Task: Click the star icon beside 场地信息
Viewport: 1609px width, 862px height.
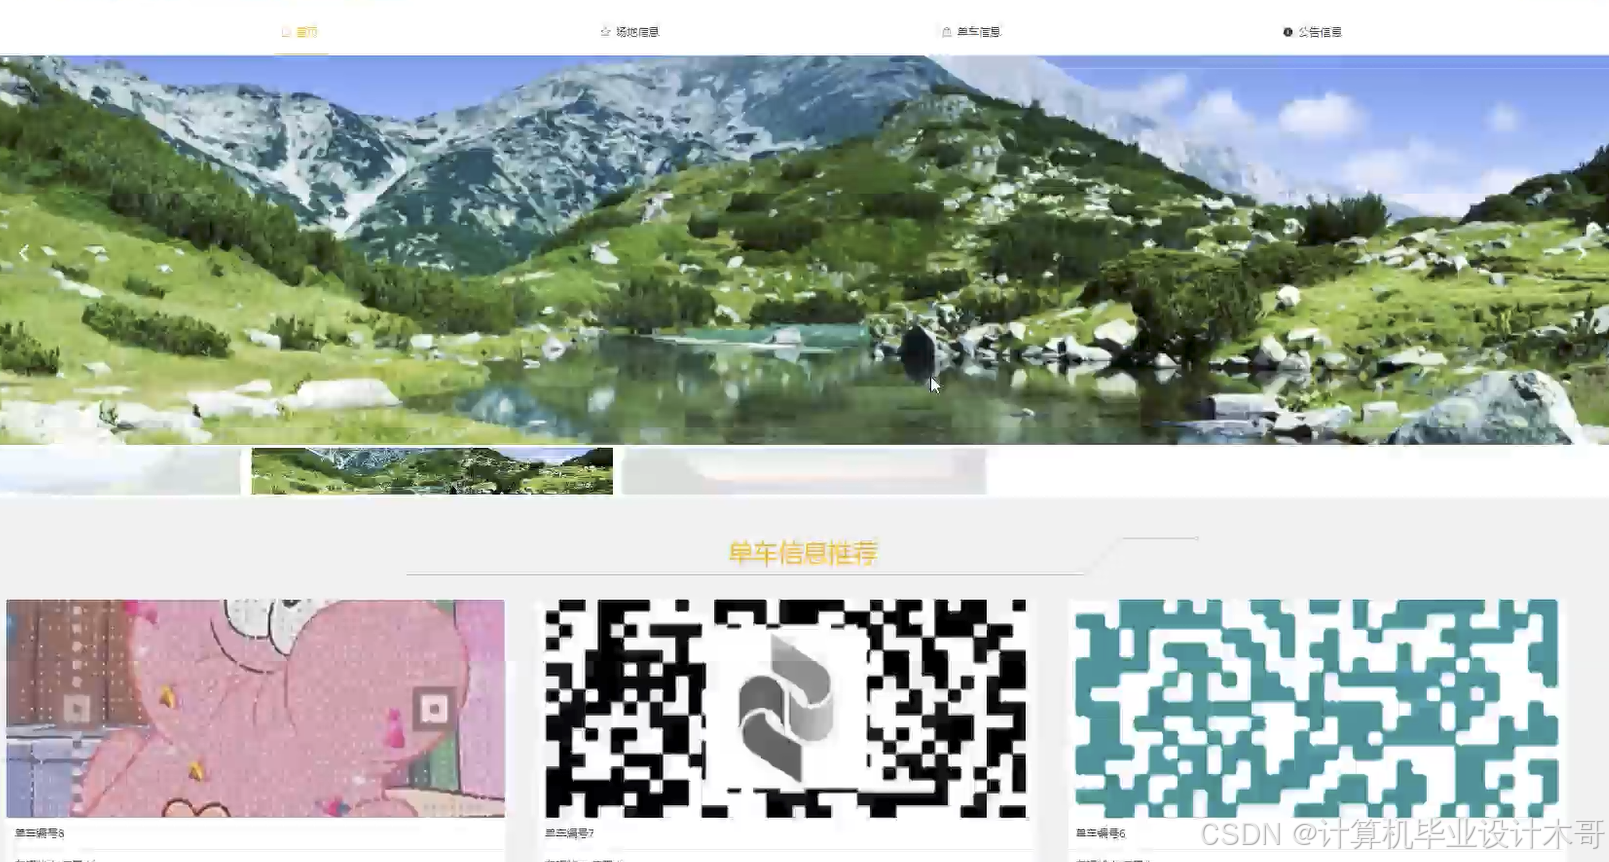Action: click(x=605, y=32)
